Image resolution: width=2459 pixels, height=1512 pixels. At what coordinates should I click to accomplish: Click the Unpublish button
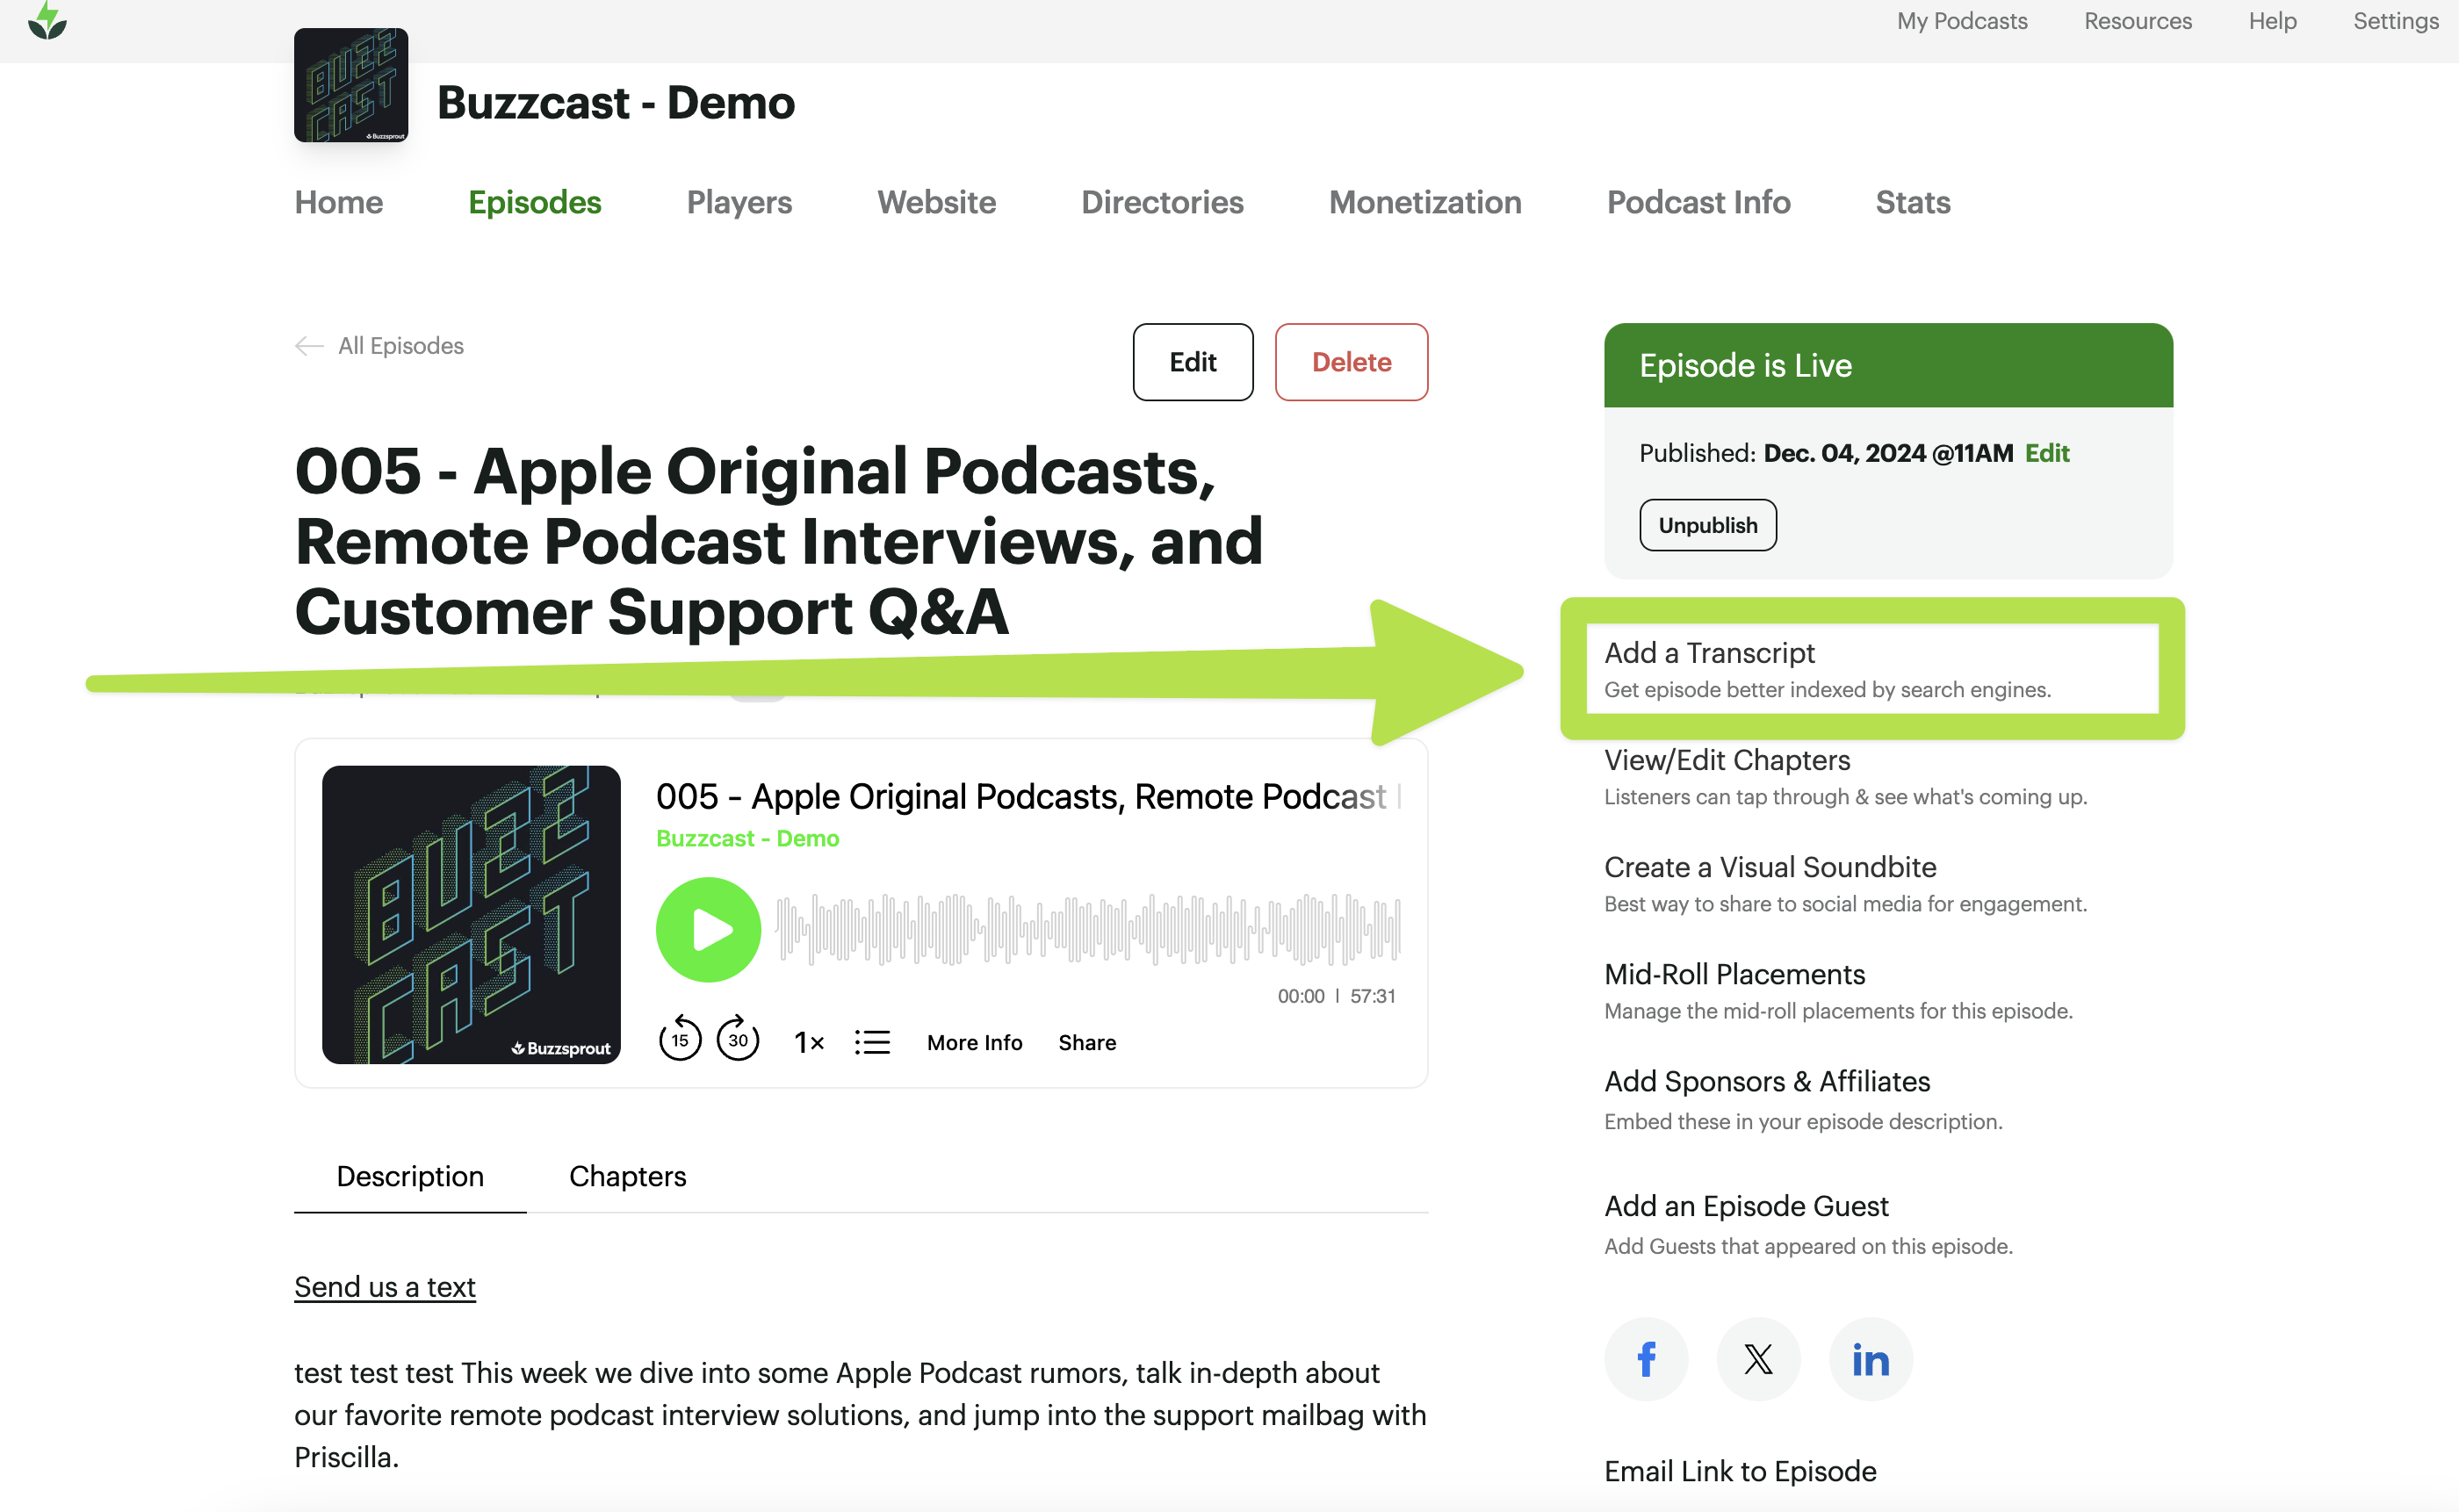pos(1707,525)
